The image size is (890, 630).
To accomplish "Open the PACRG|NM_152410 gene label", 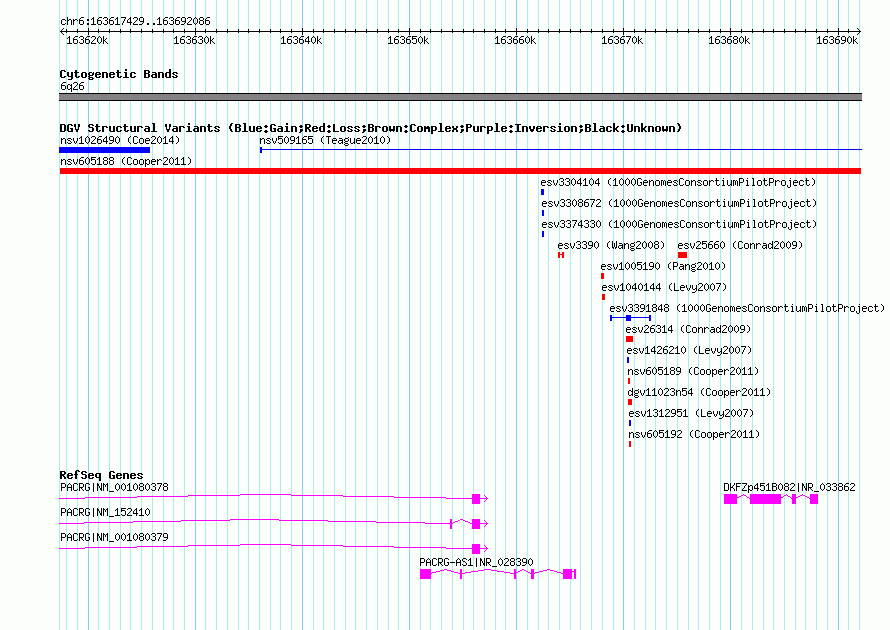I will coord(106,513).
